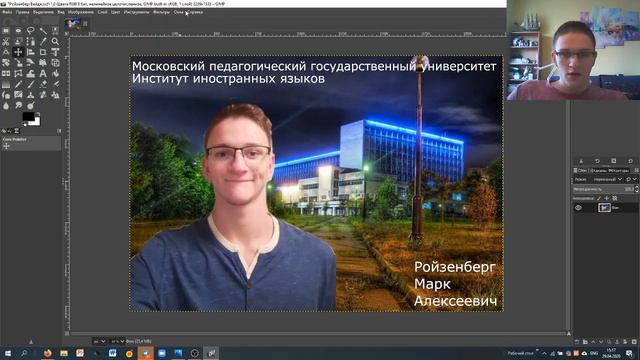Open the Слой menu
The height and width of the screenshot is (360, 640).
pos(102,12)
